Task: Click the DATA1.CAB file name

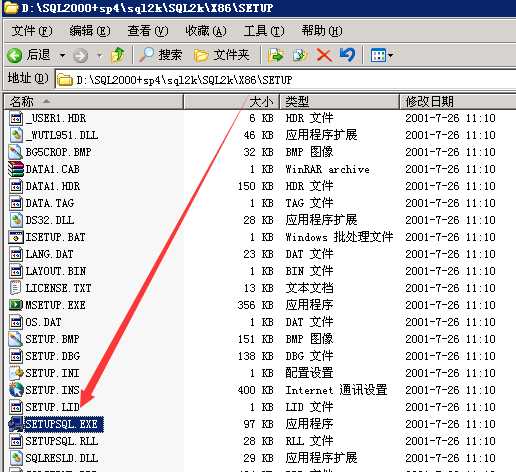Action: [53, 169]
